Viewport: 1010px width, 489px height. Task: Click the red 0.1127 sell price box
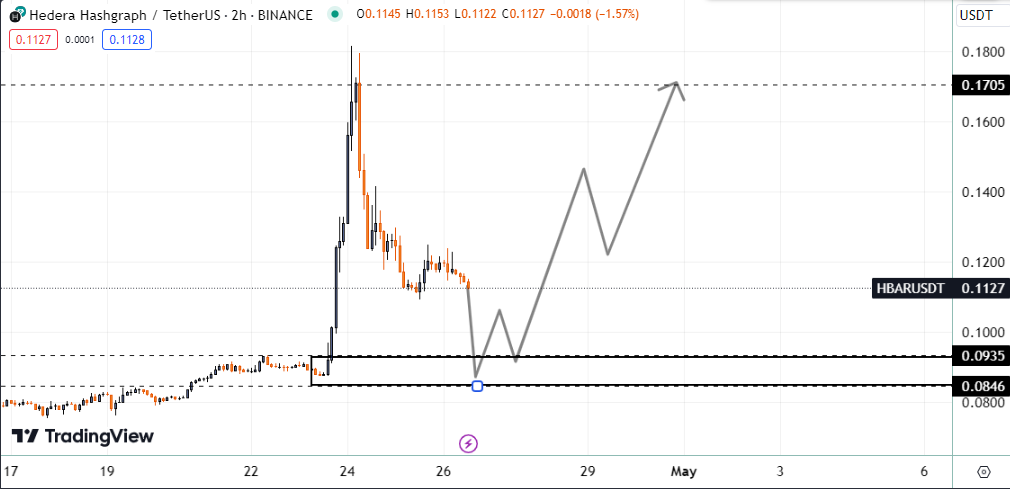click(x=30, y=41)
